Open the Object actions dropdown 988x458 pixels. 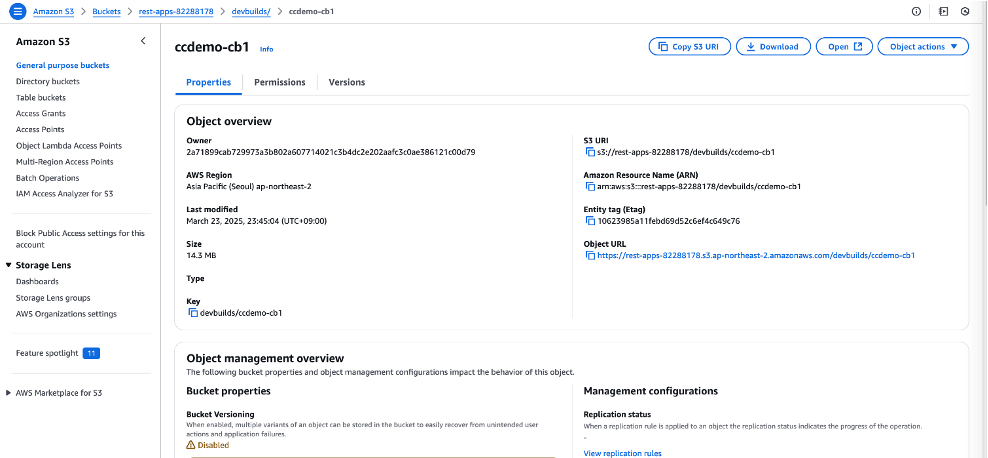coord(923,47)
